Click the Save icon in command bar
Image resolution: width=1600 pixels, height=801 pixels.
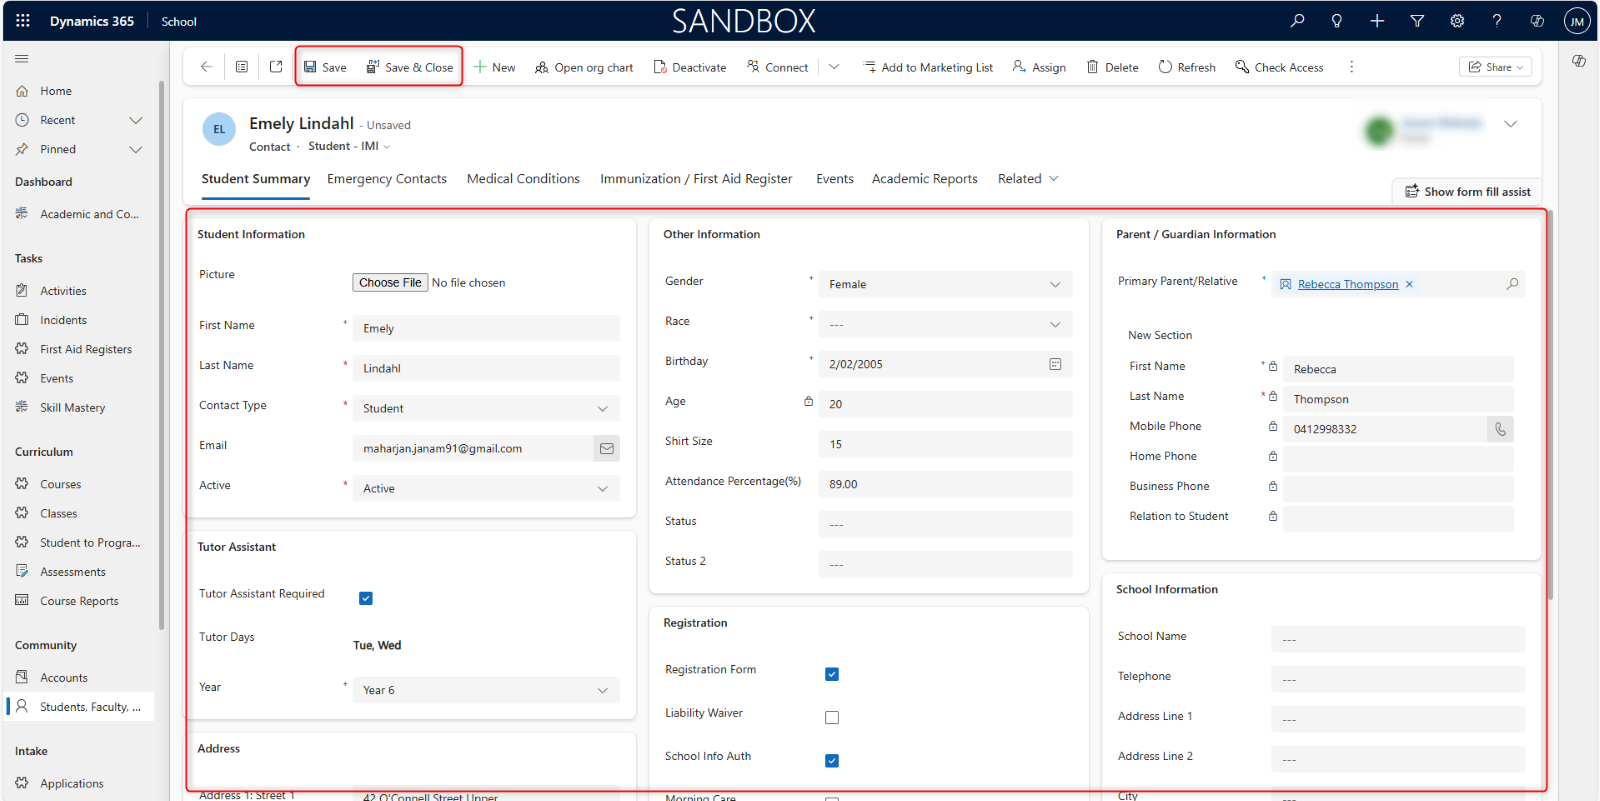(x=311, y=67)
